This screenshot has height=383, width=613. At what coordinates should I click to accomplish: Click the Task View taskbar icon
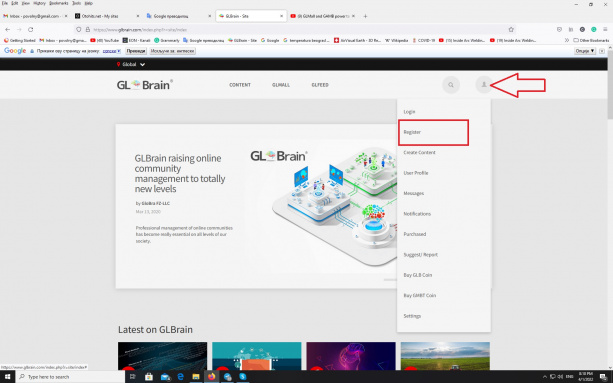tap(133, 377)
